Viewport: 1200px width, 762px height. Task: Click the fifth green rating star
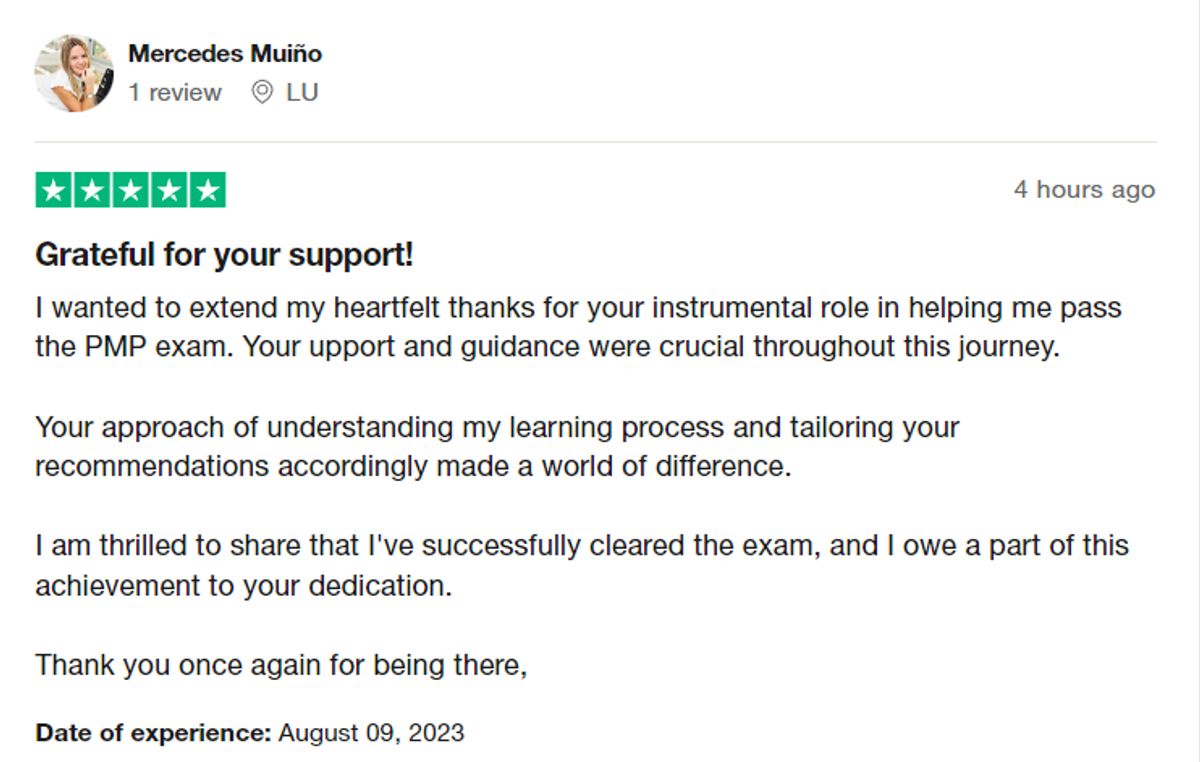pyautogui.click(x=207, y=190)
